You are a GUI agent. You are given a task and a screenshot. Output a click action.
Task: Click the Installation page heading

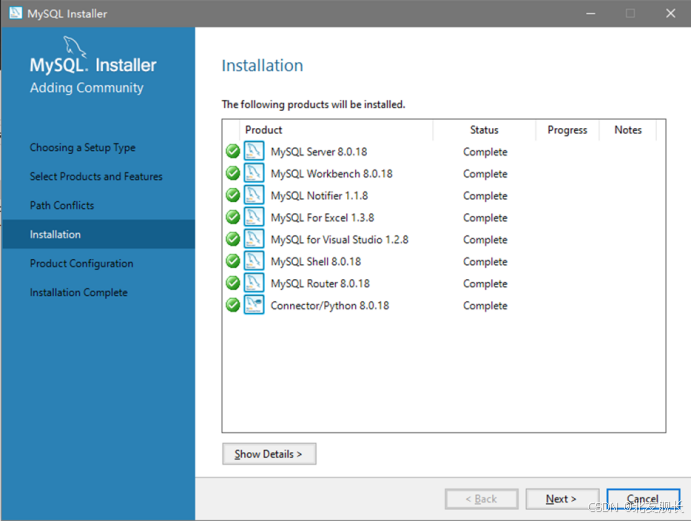[x=262, y=66]
